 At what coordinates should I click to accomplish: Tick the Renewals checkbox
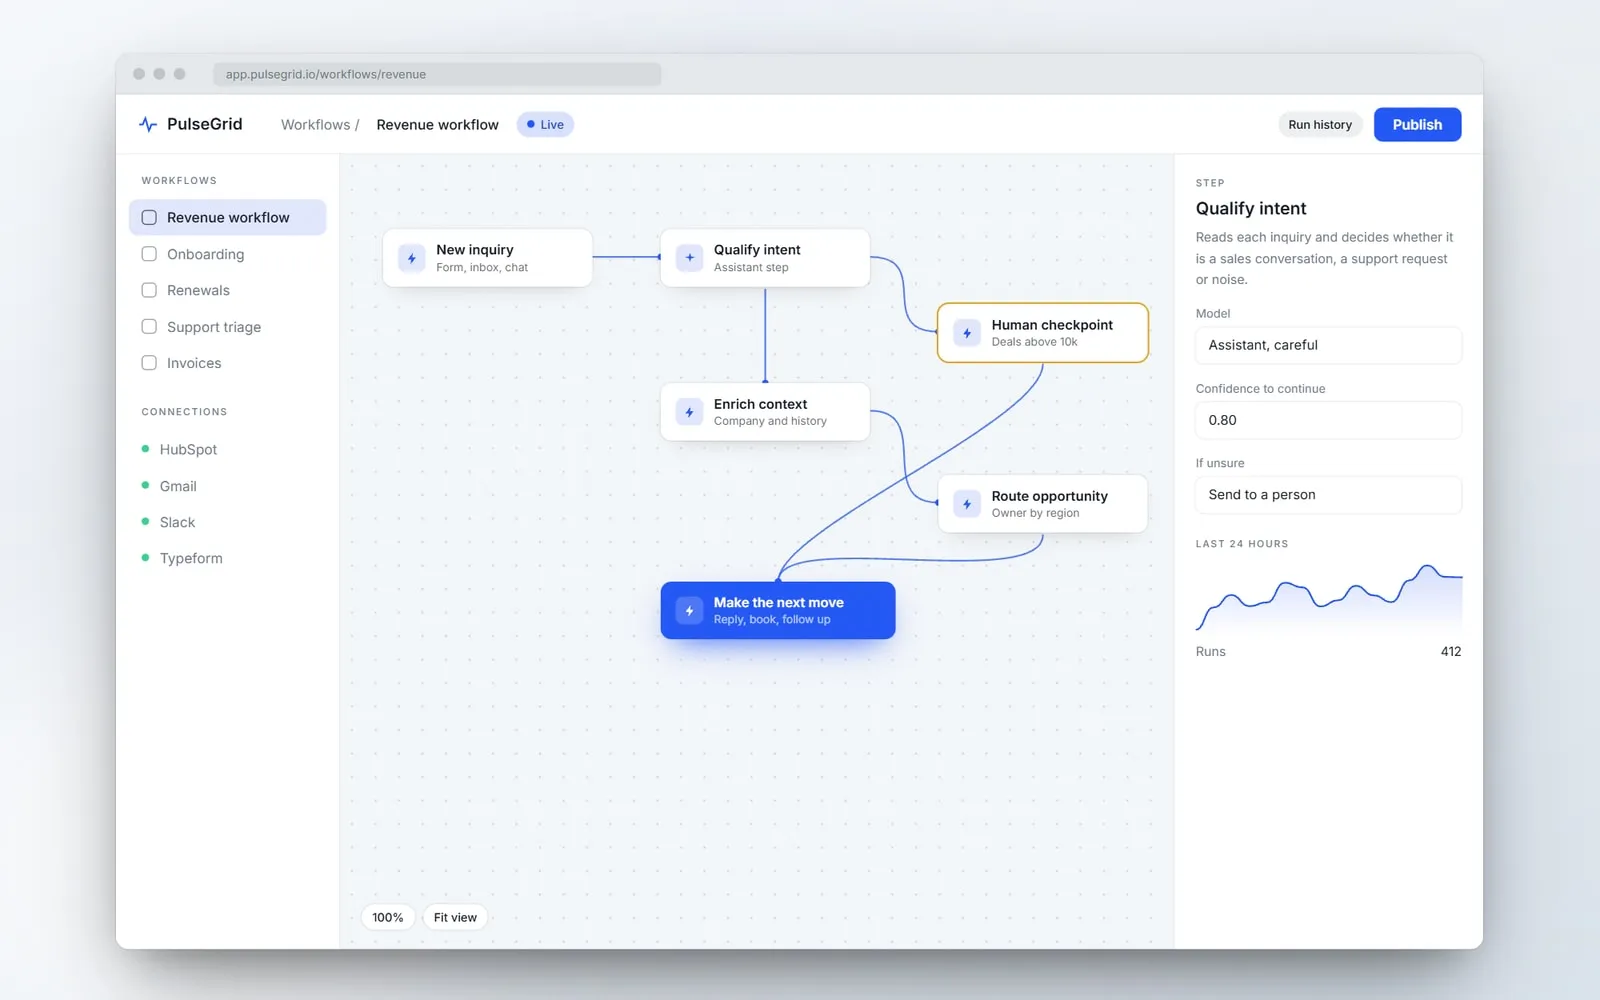[x=149, y=290]
